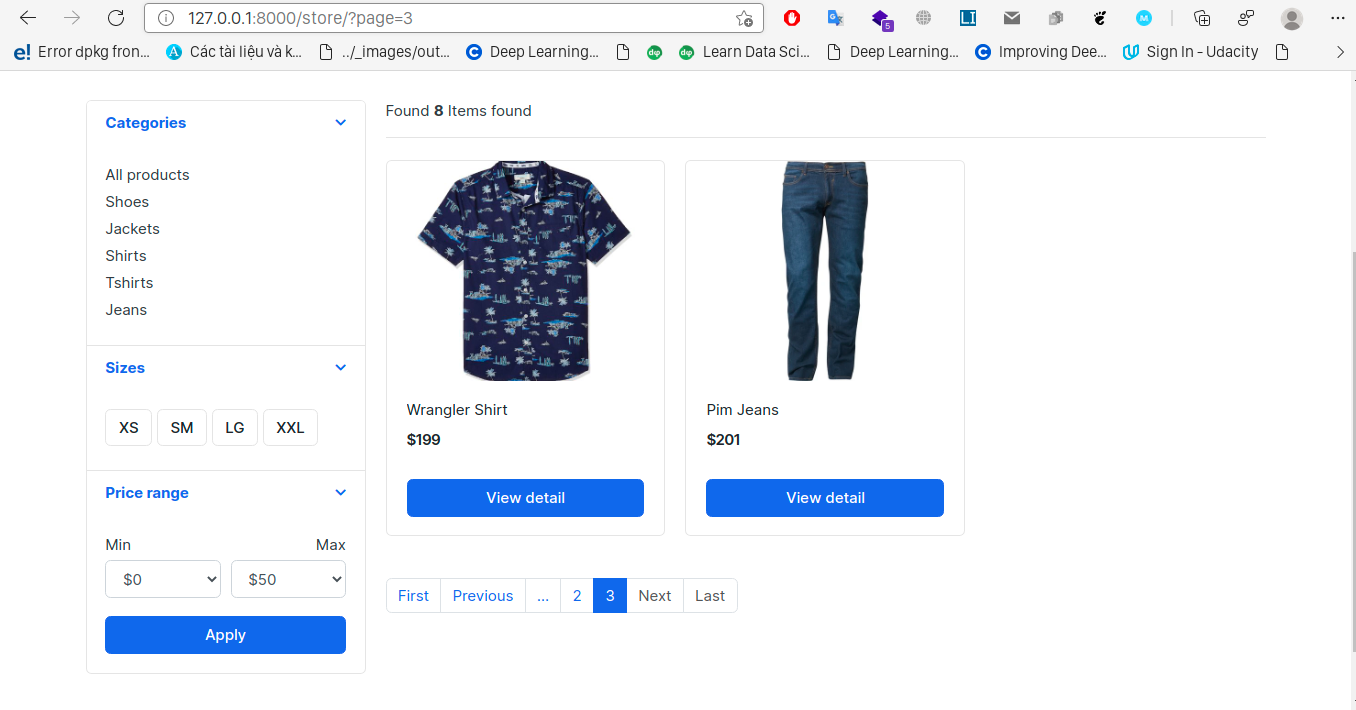Collapse the Categories section chevron
1356x710 pixels.
point(340,123)
